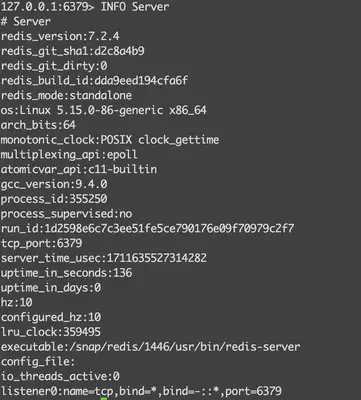The width and height of the screenshot is (361, 400).
Task: Click the uptime_in_seconds:136 line
Action: click(66, 273)
